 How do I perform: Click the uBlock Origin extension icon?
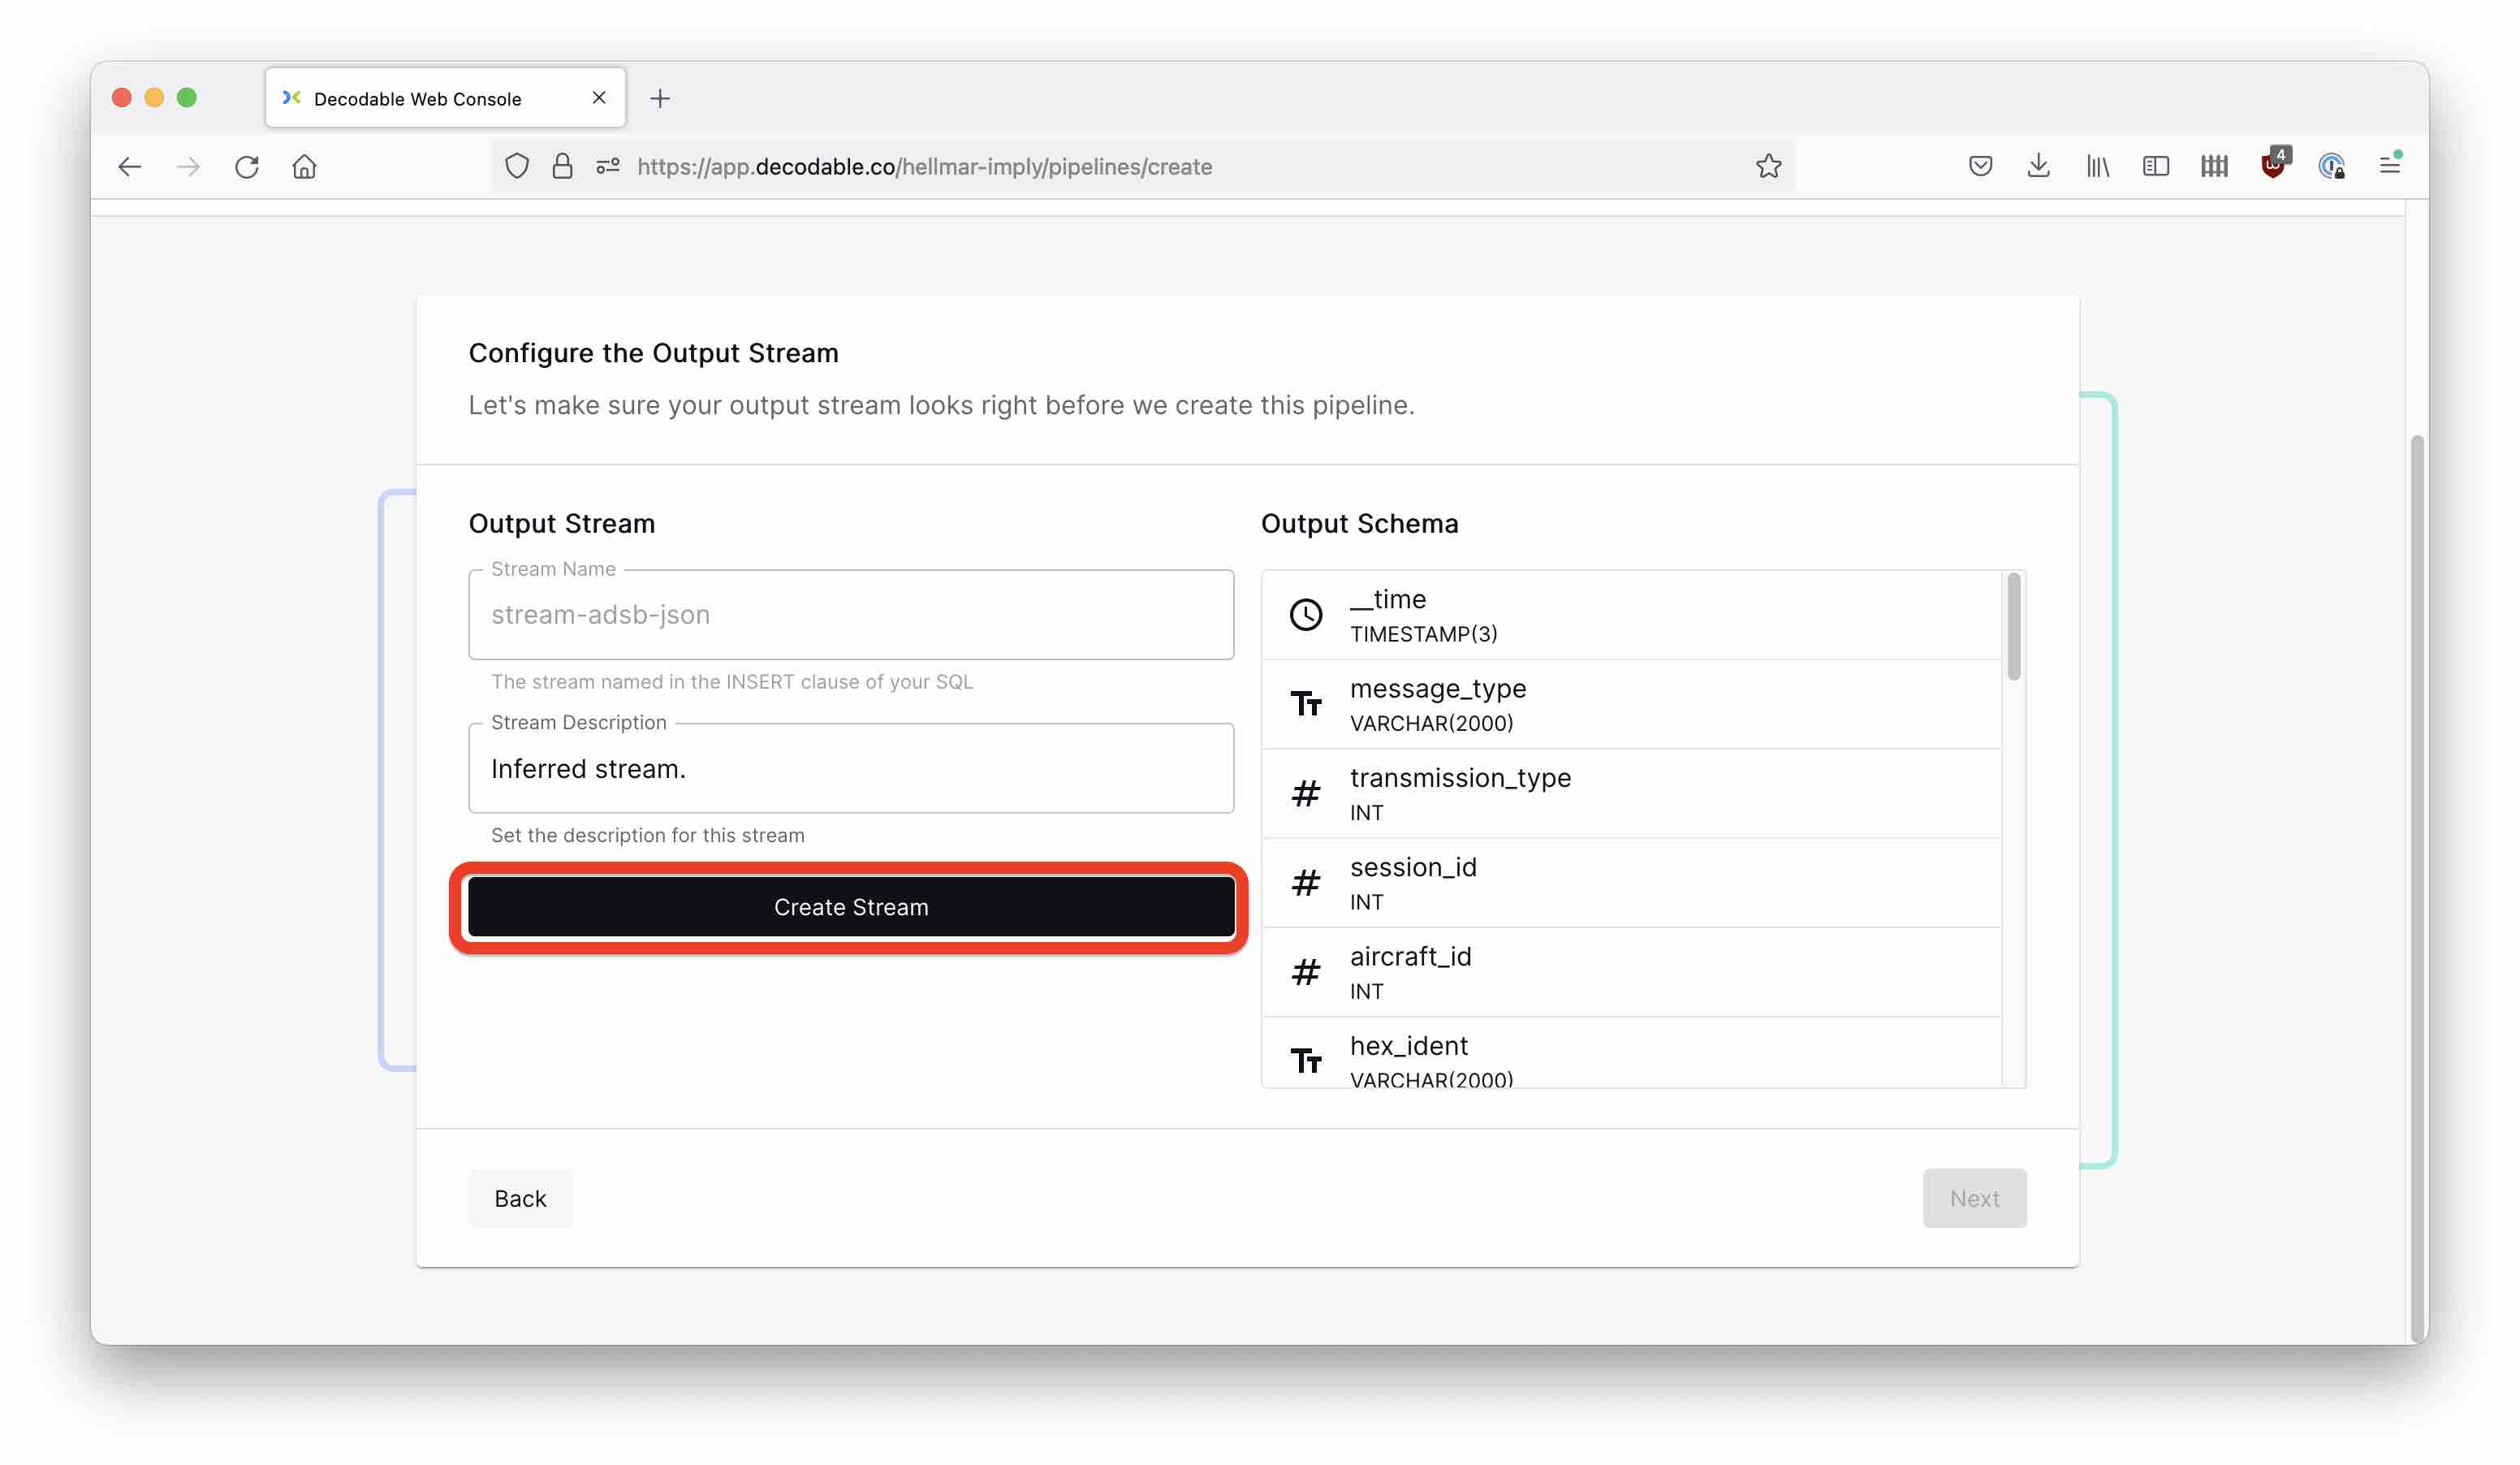click(x=2274, y=166)
